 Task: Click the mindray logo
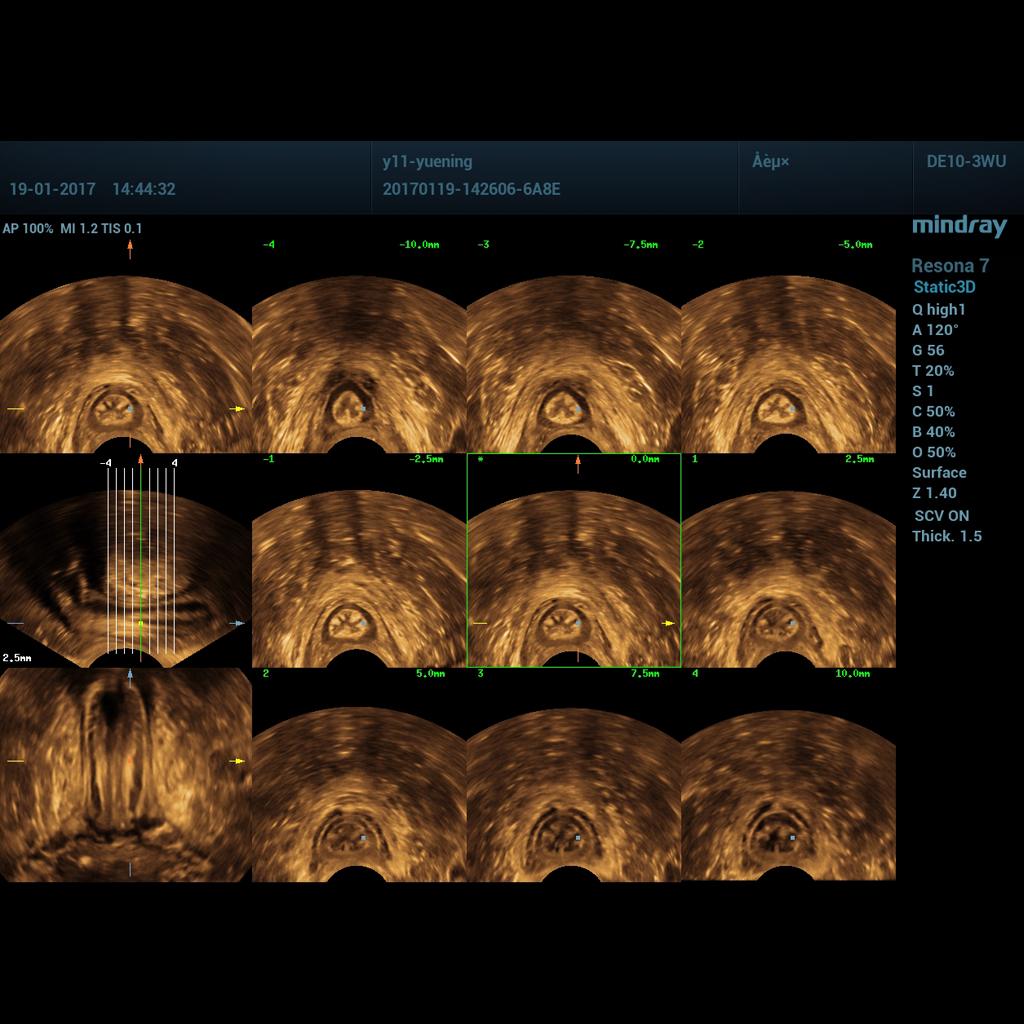click(x=959, y=227)
